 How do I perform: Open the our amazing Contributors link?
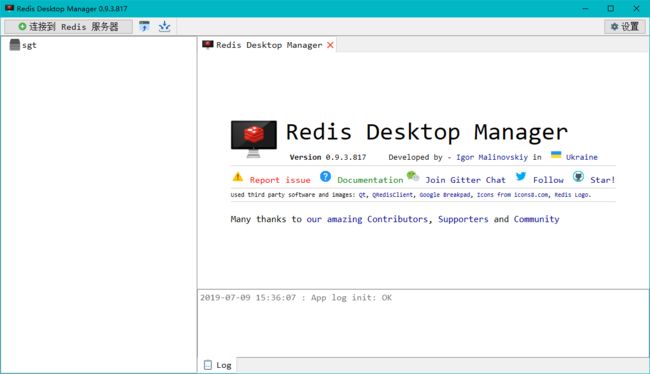367,219
